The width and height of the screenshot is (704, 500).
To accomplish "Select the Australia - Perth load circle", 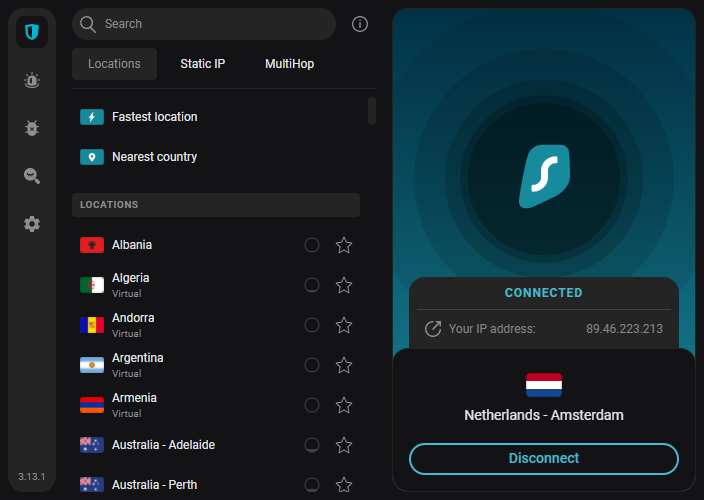I will tap(312, 484).
